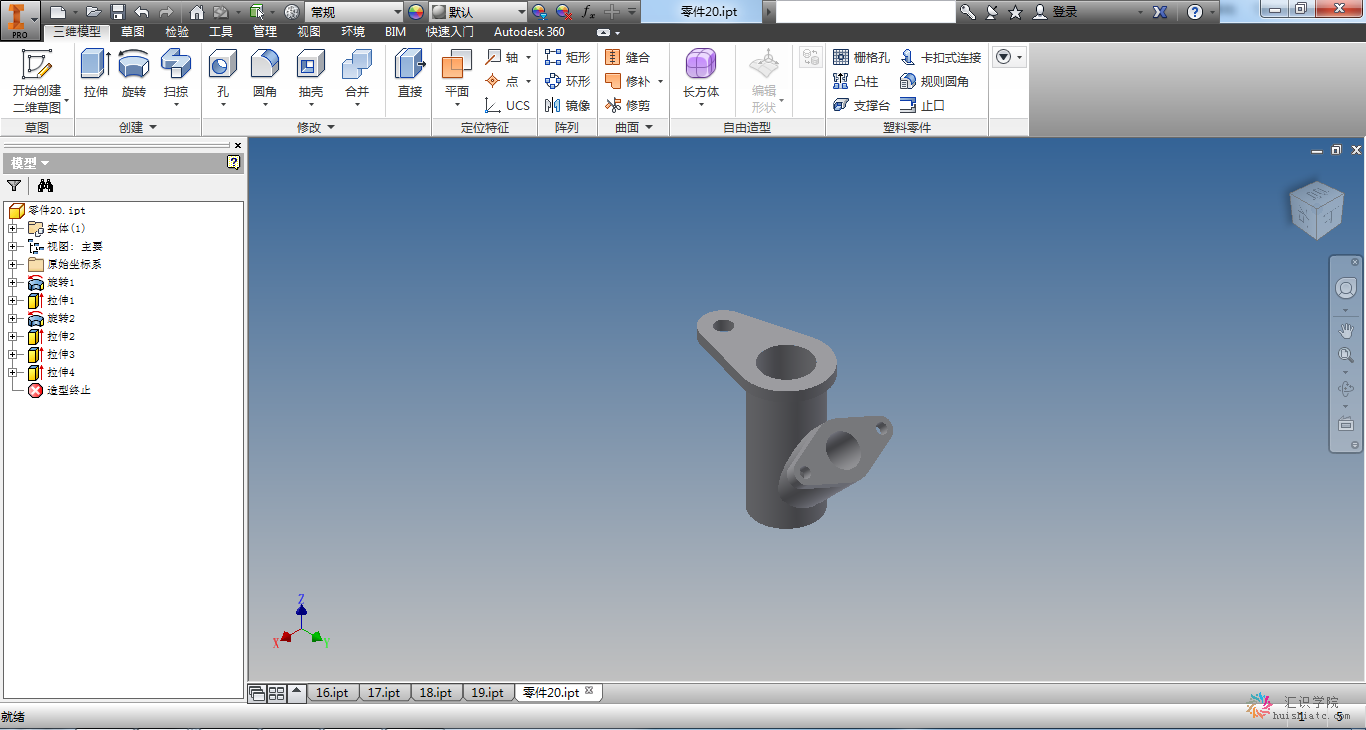This screenshot has width=1366, height=730.
Task: Click the ViewCube
Action: tap(1316, 210)
